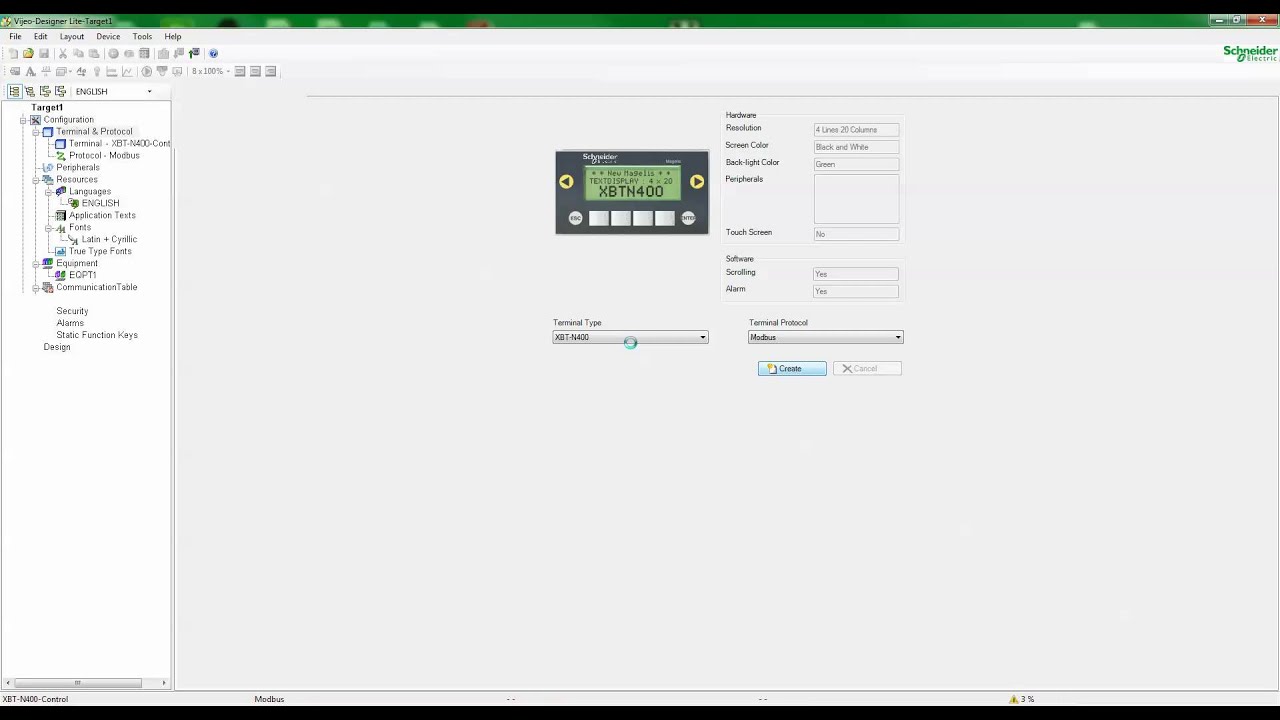Click the Cut scissors icon
Viewport: 1280px width, 720px height.
click(63, 53)
